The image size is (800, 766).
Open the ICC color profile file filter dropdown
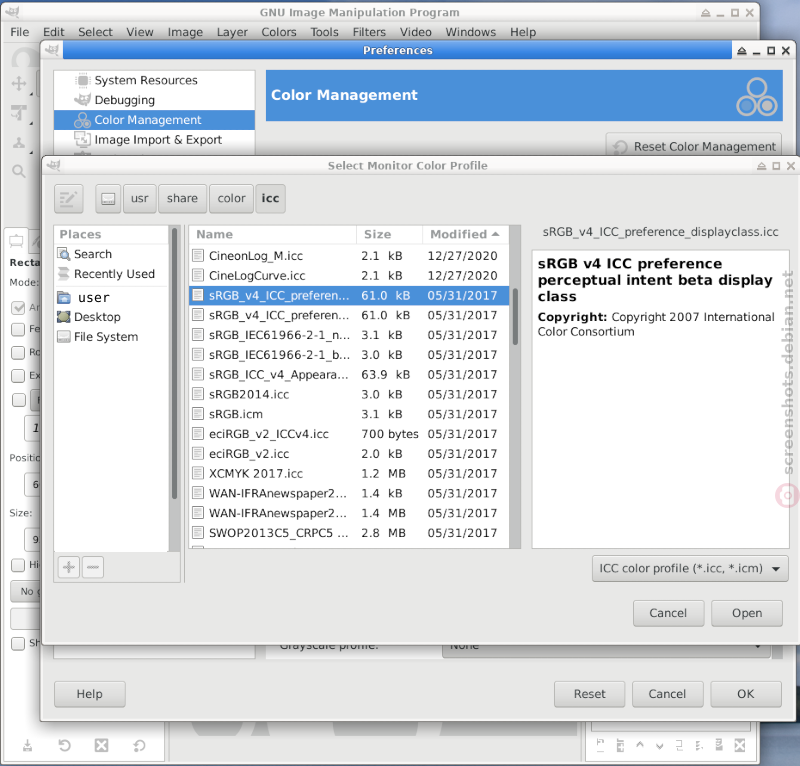[x=690, y=569]
